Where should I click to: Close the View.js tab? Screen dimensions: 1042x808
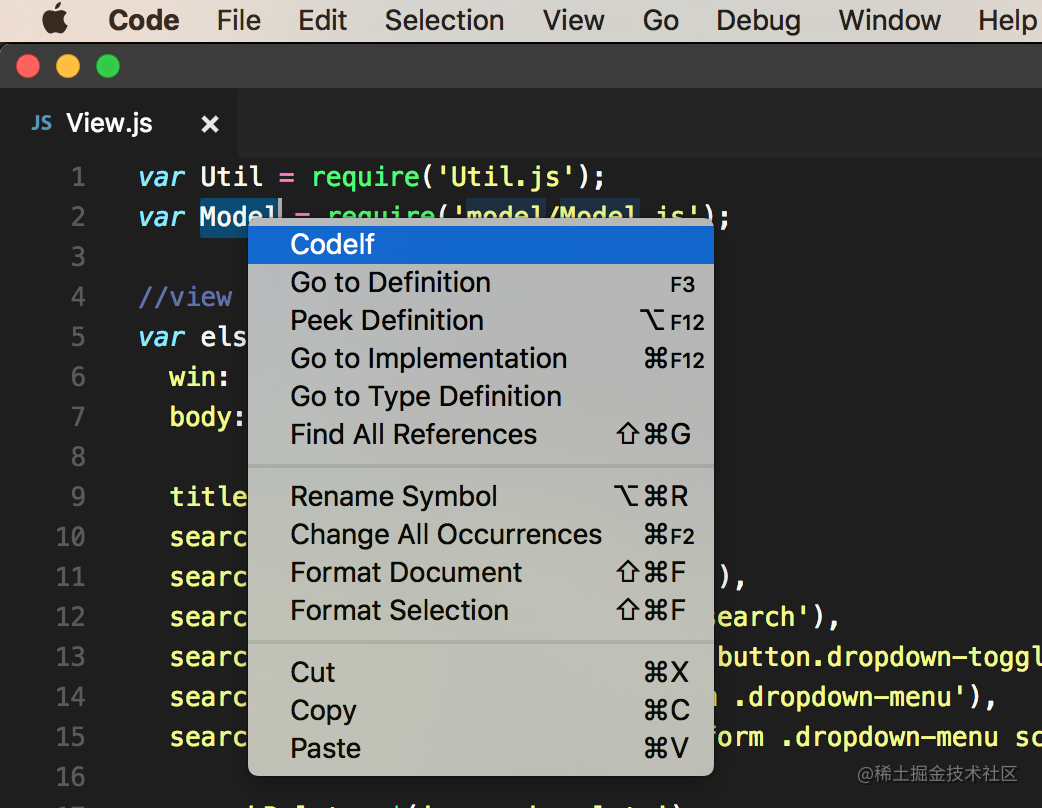coord(210,124)
